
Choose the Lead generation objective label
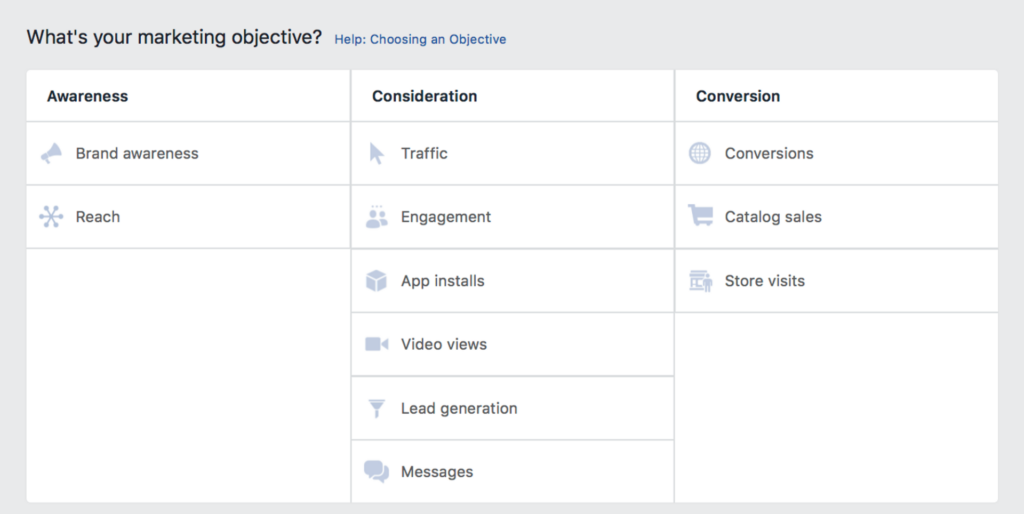coord(459,408)
